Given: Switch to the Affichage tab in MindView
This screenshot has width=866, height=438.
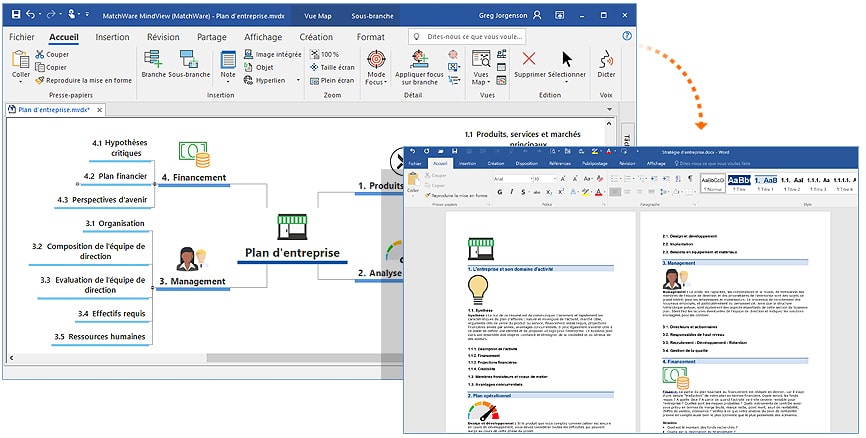Looking at the screenshot, I should [x=263, y=37].
